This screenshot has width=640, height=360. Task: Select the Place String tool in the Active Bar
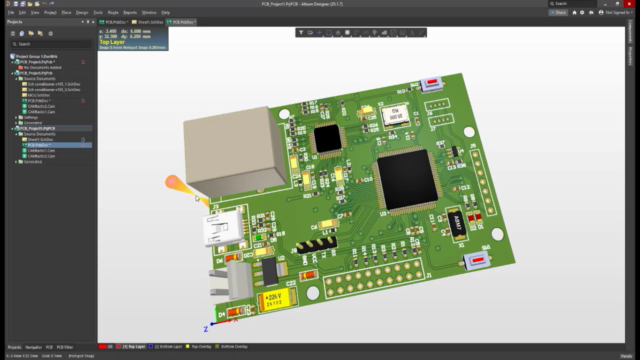(x=412, y=33)
